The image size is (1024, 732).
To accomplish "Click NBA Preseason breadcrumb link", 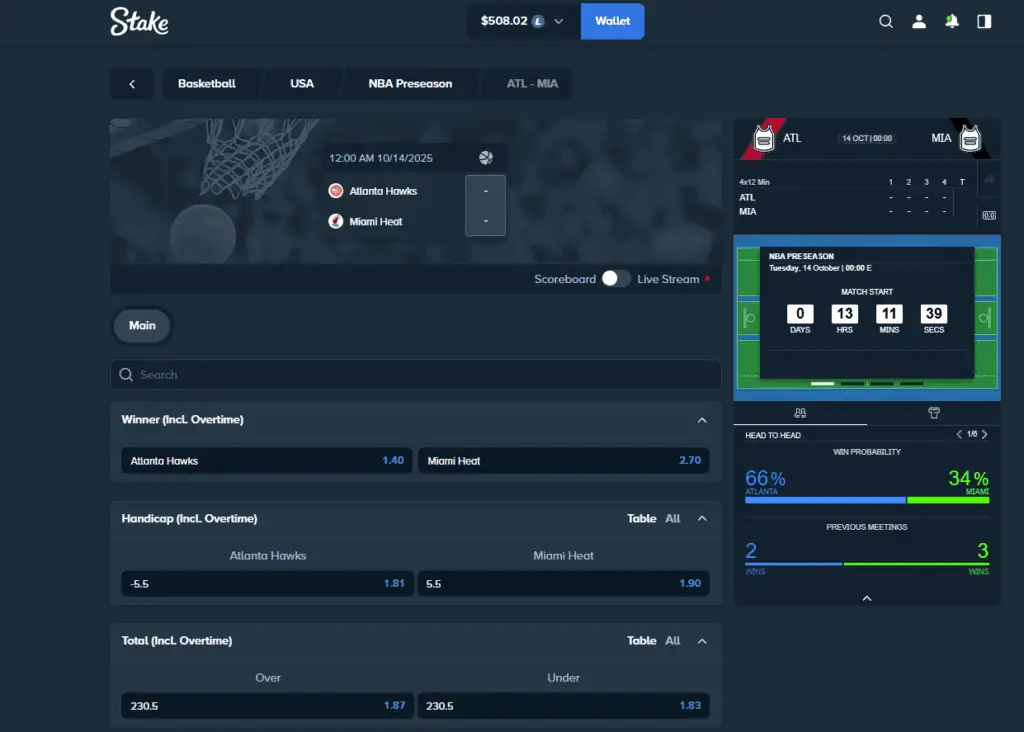I will tap(410, 84).
